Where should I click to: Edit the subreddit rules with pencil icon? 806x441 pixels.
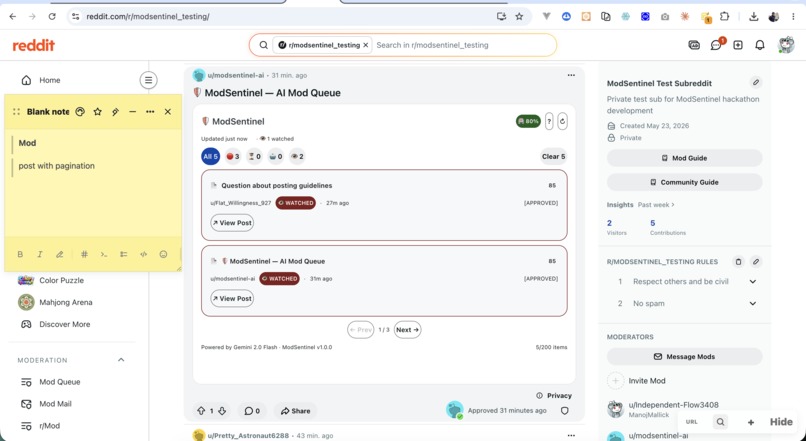click(756, 262)
